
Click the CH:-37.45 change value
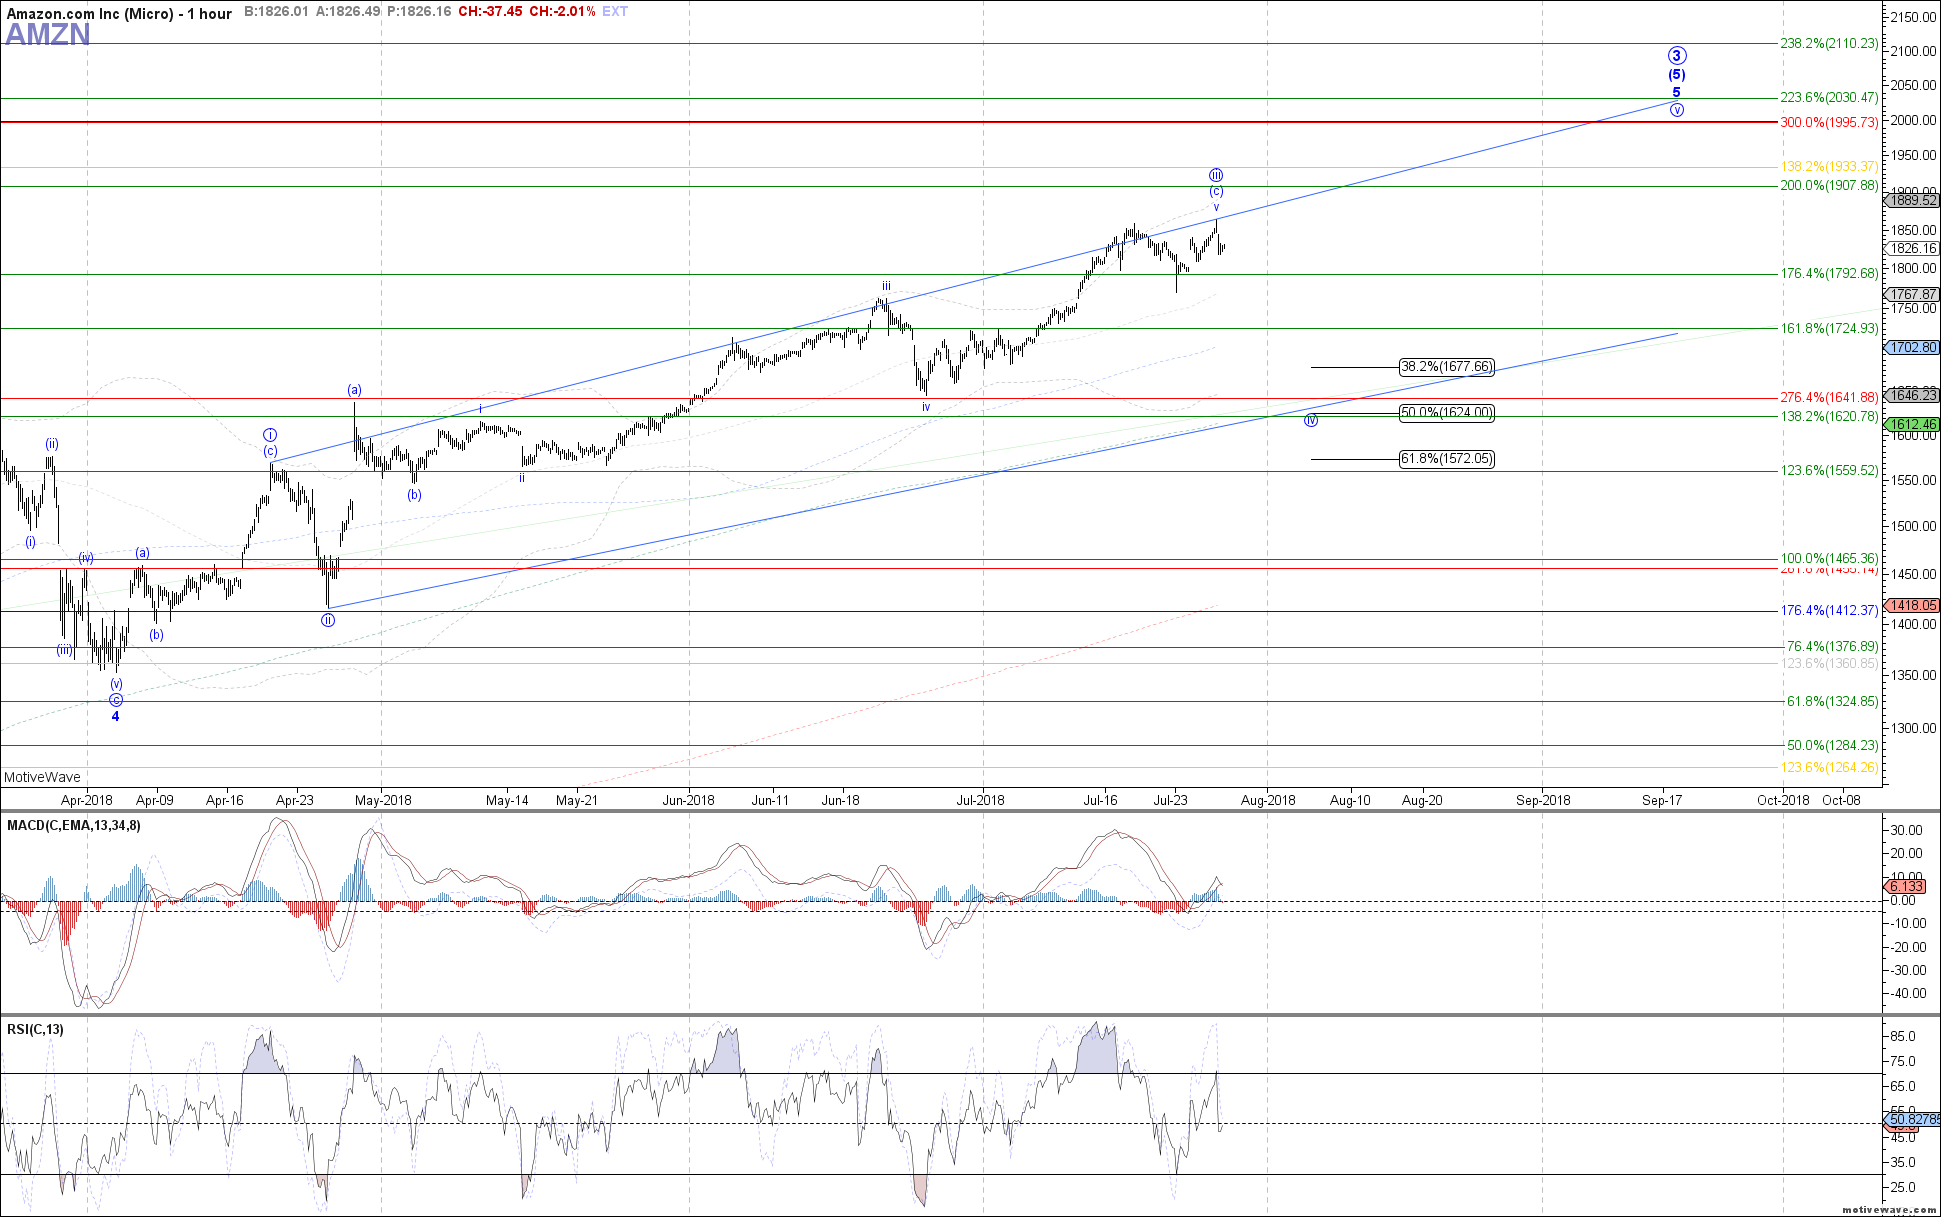(x=490, y=12)
